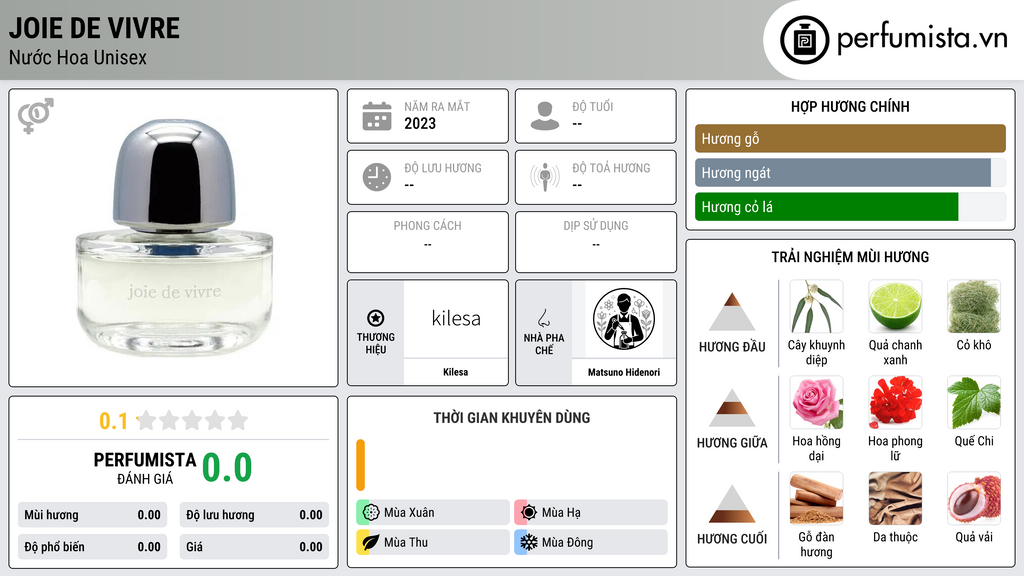The image size is (1024, 576).
Task: Open perfumer Matsuno Hidenori's portrait
Action: pyautogui.click(x=624, y=319)
